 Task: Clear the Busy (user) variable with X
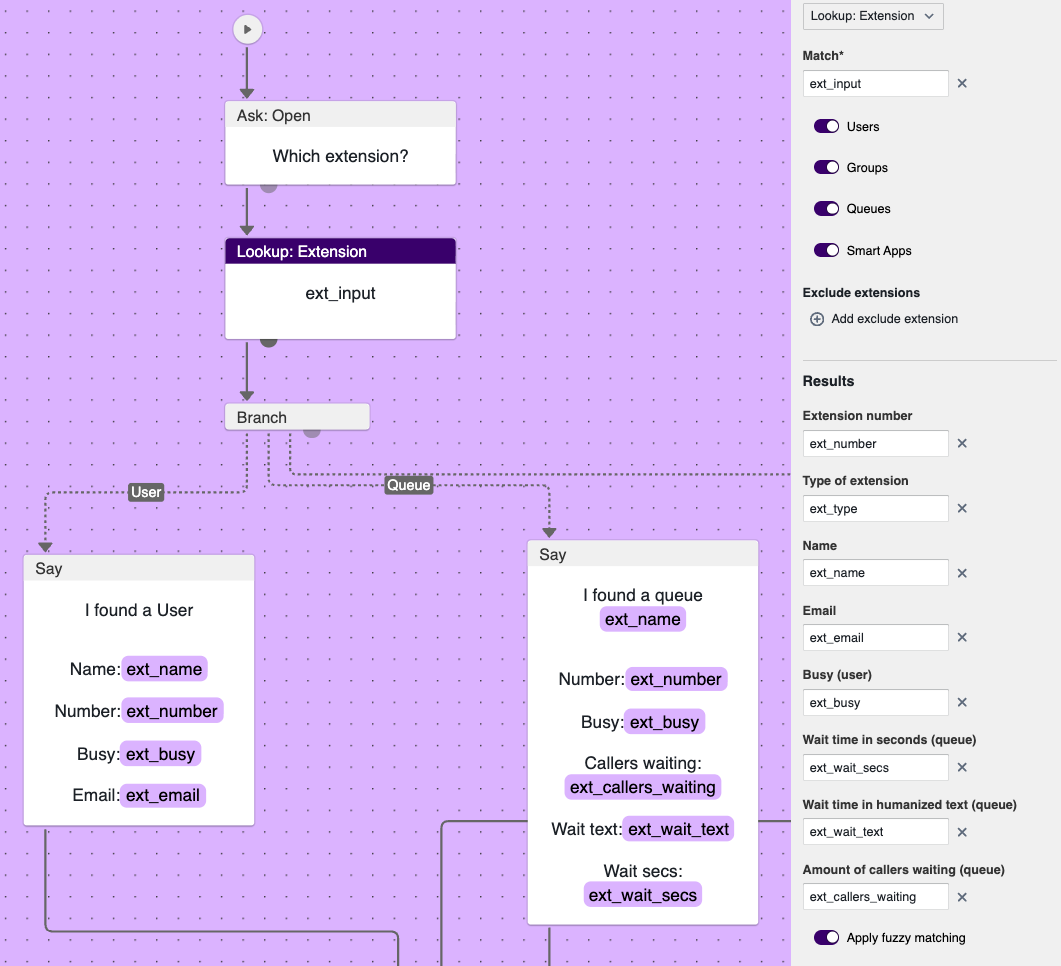point(962,702)
